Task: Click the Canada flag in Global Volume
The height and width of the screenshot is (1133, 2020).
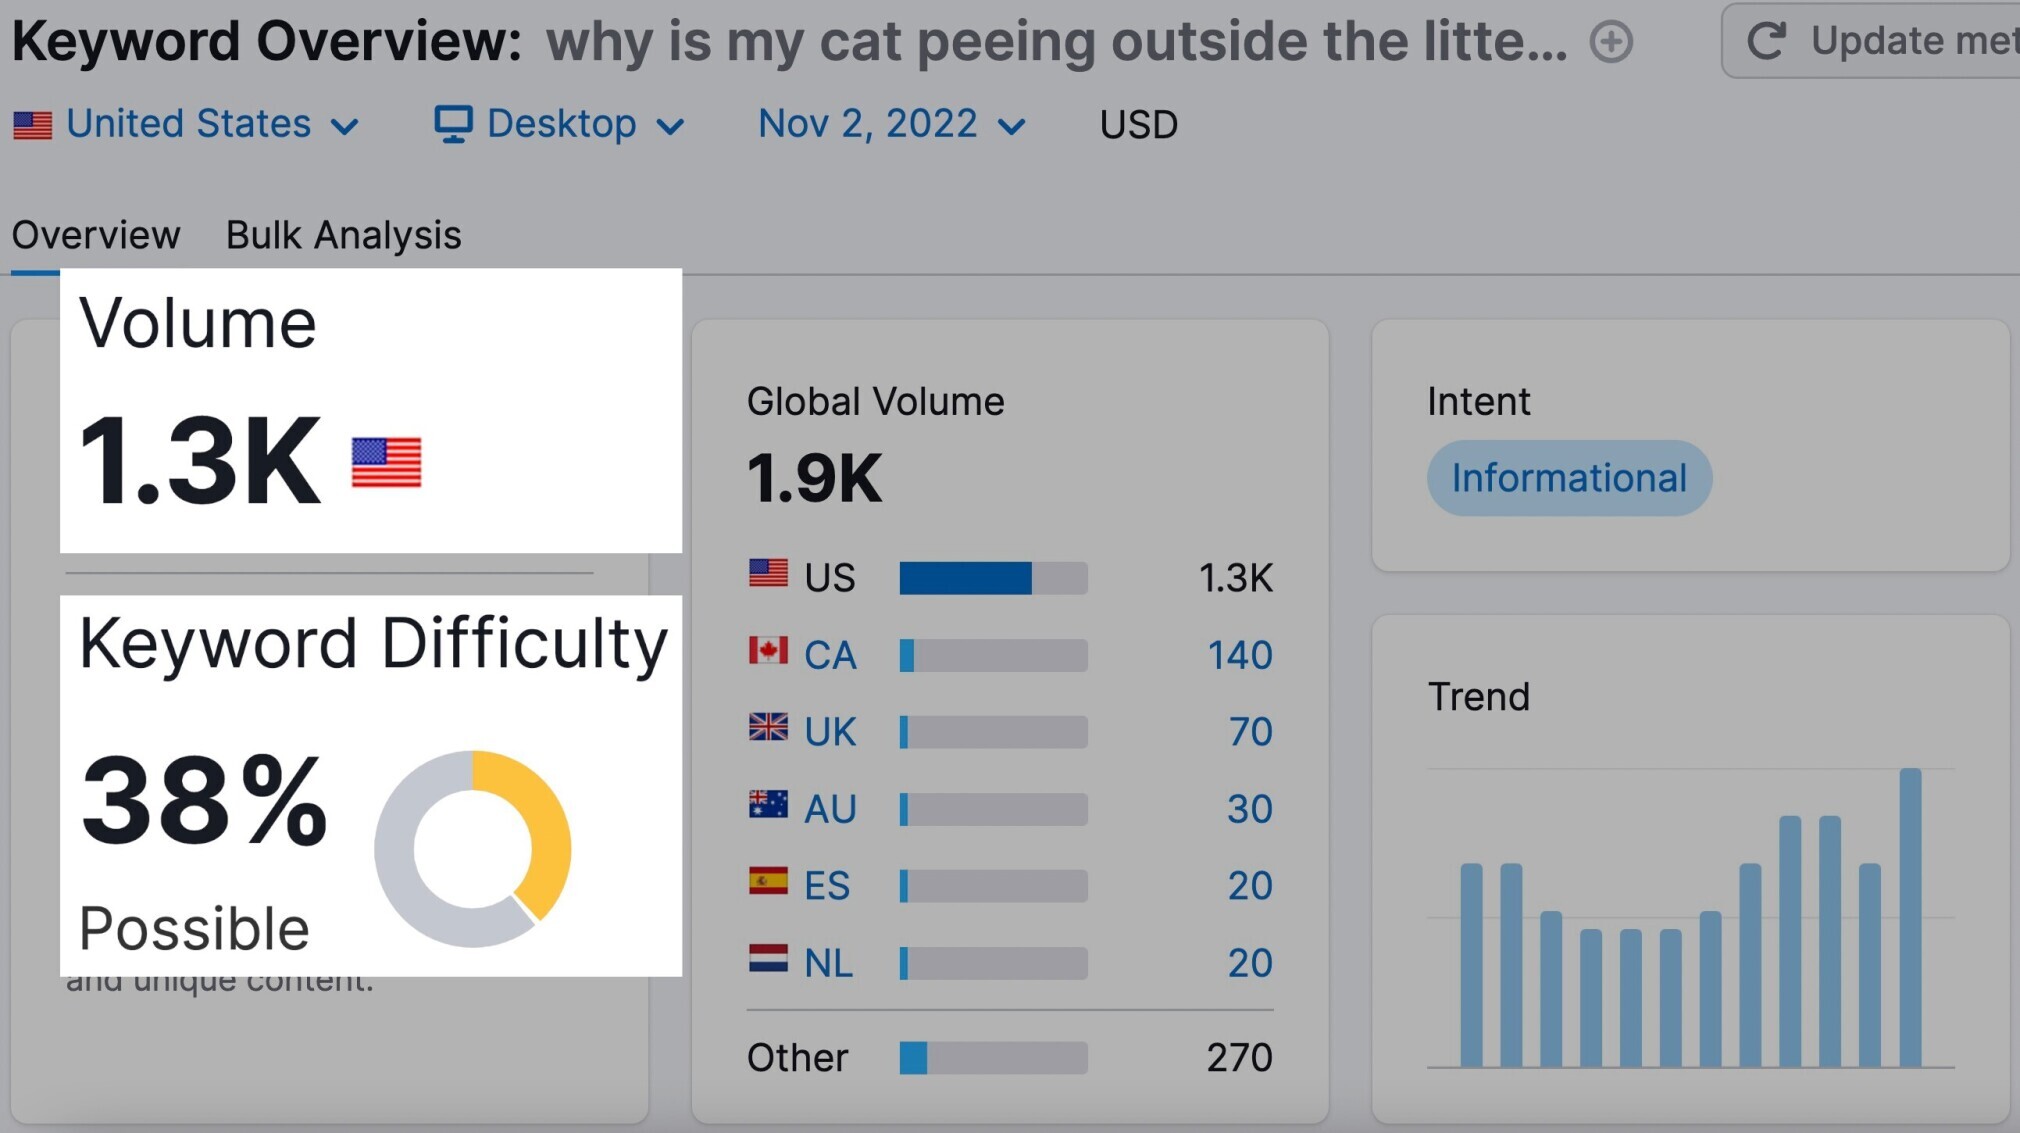Action: [768, 652]
